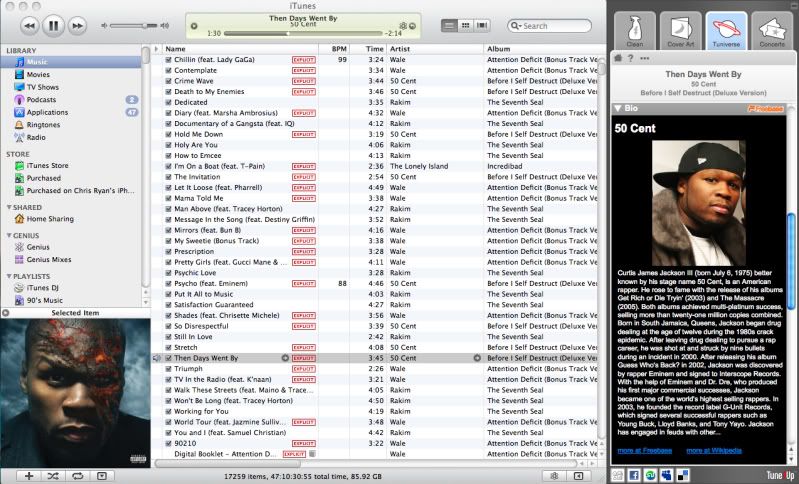Hide the artwork viewer panel
Screen dimensions: 799x484
pos(102,476)
